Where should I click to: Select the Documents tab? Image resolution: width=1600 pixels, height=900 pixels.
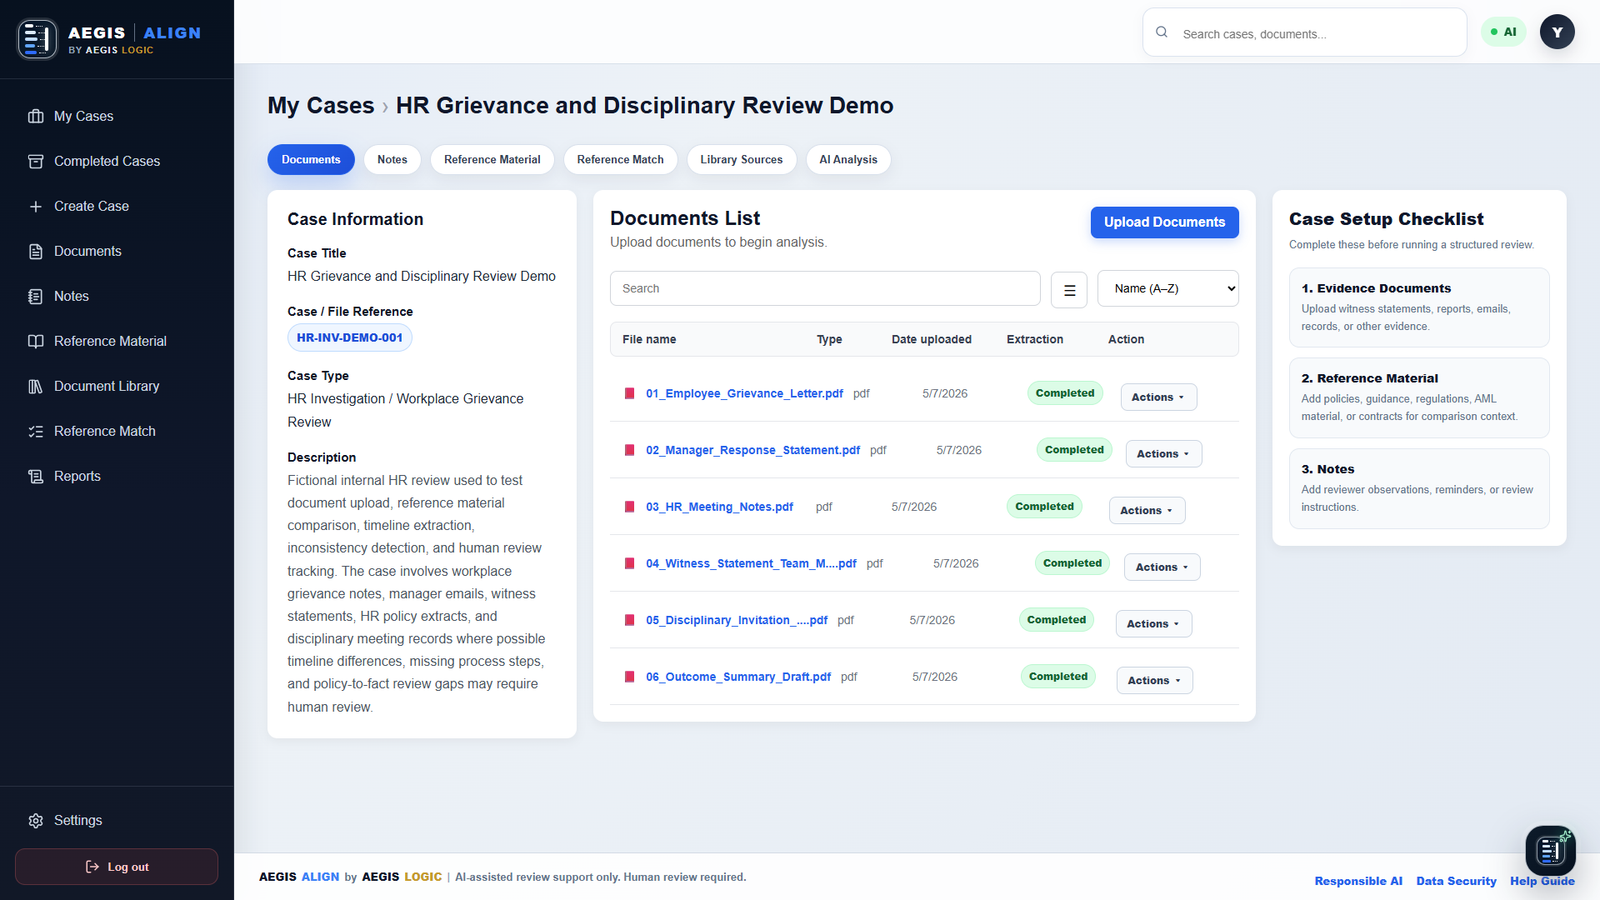[311, 160]
